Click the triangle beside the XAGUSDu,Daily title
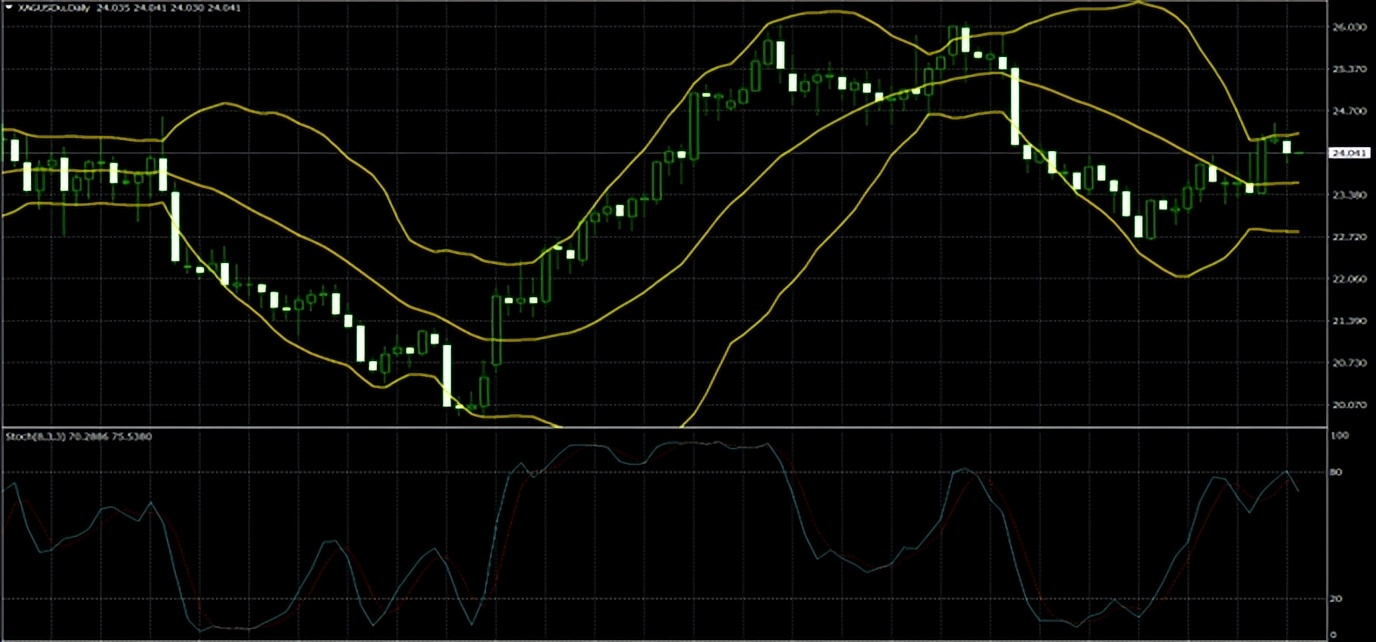 tap(10, 6)
